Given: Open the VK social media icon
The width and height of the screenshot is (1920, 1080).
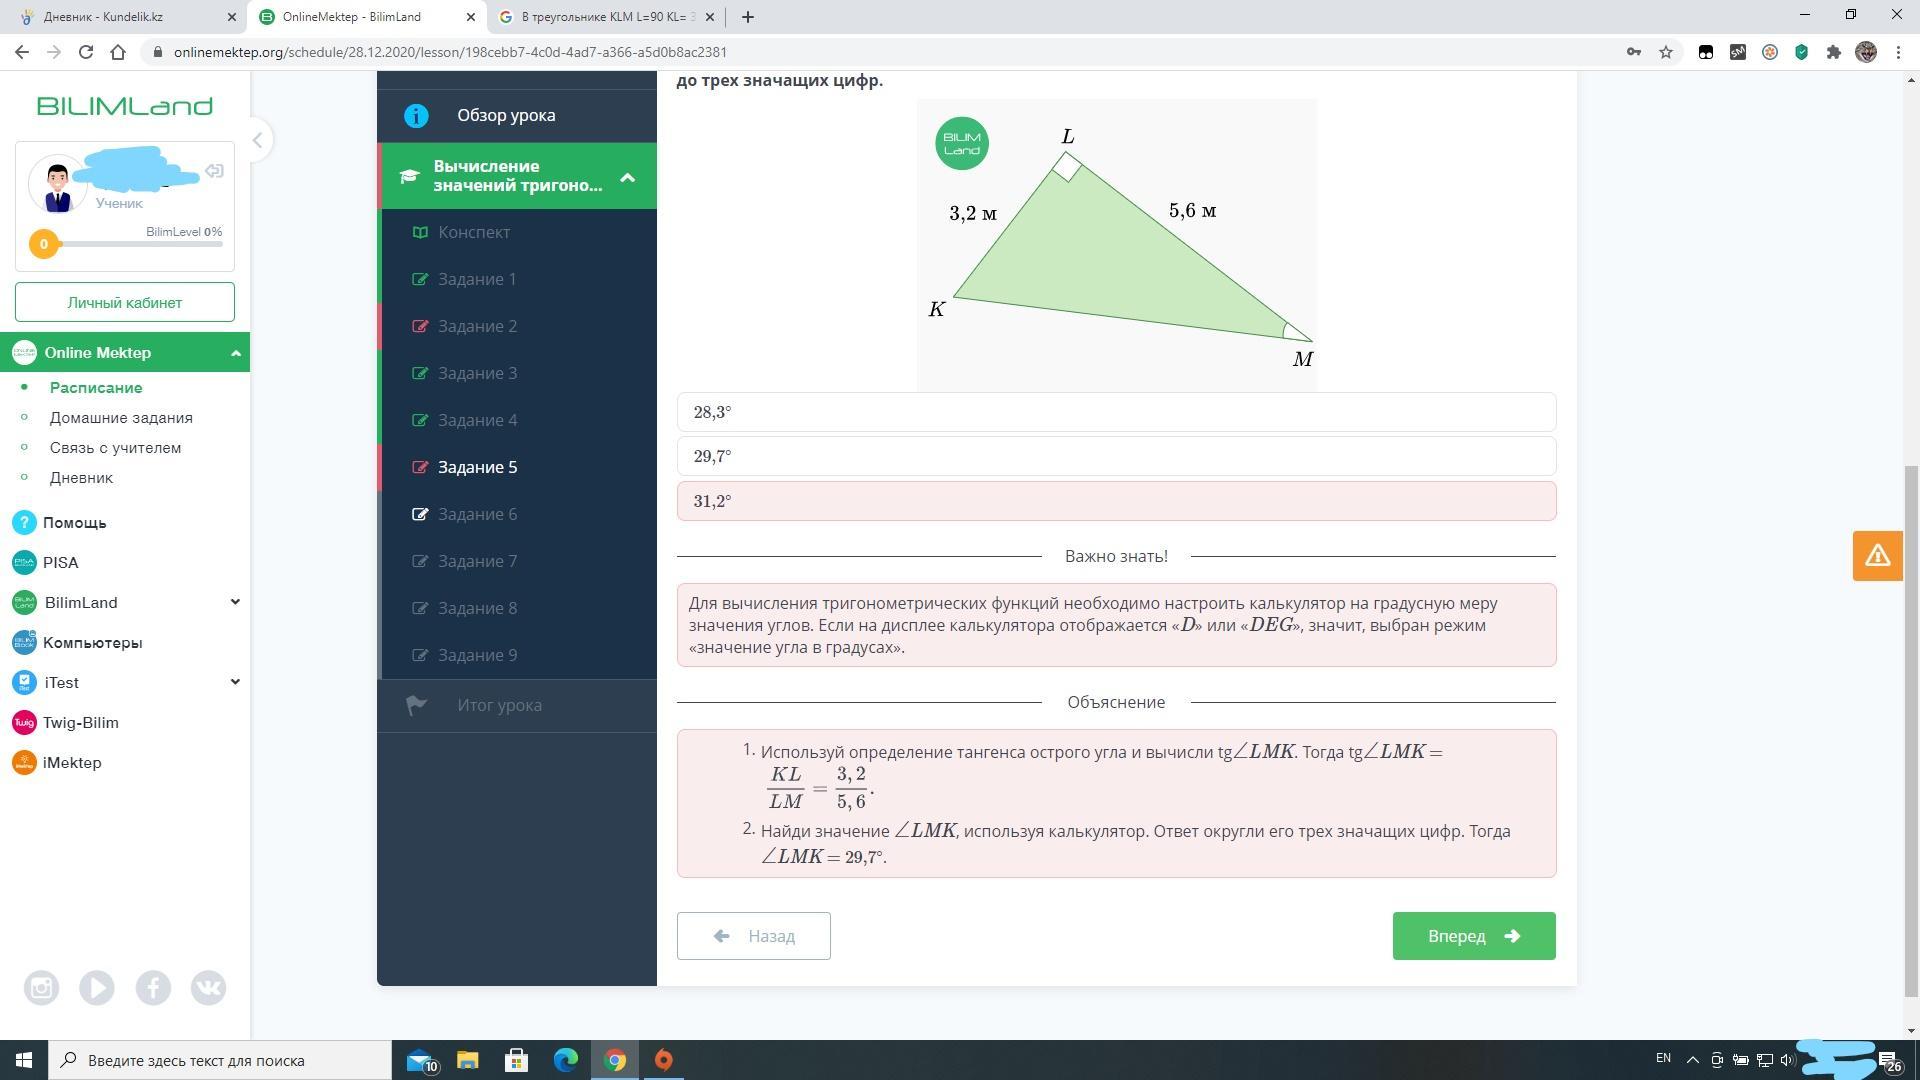Looking at the screenshot, I should 208,988.
